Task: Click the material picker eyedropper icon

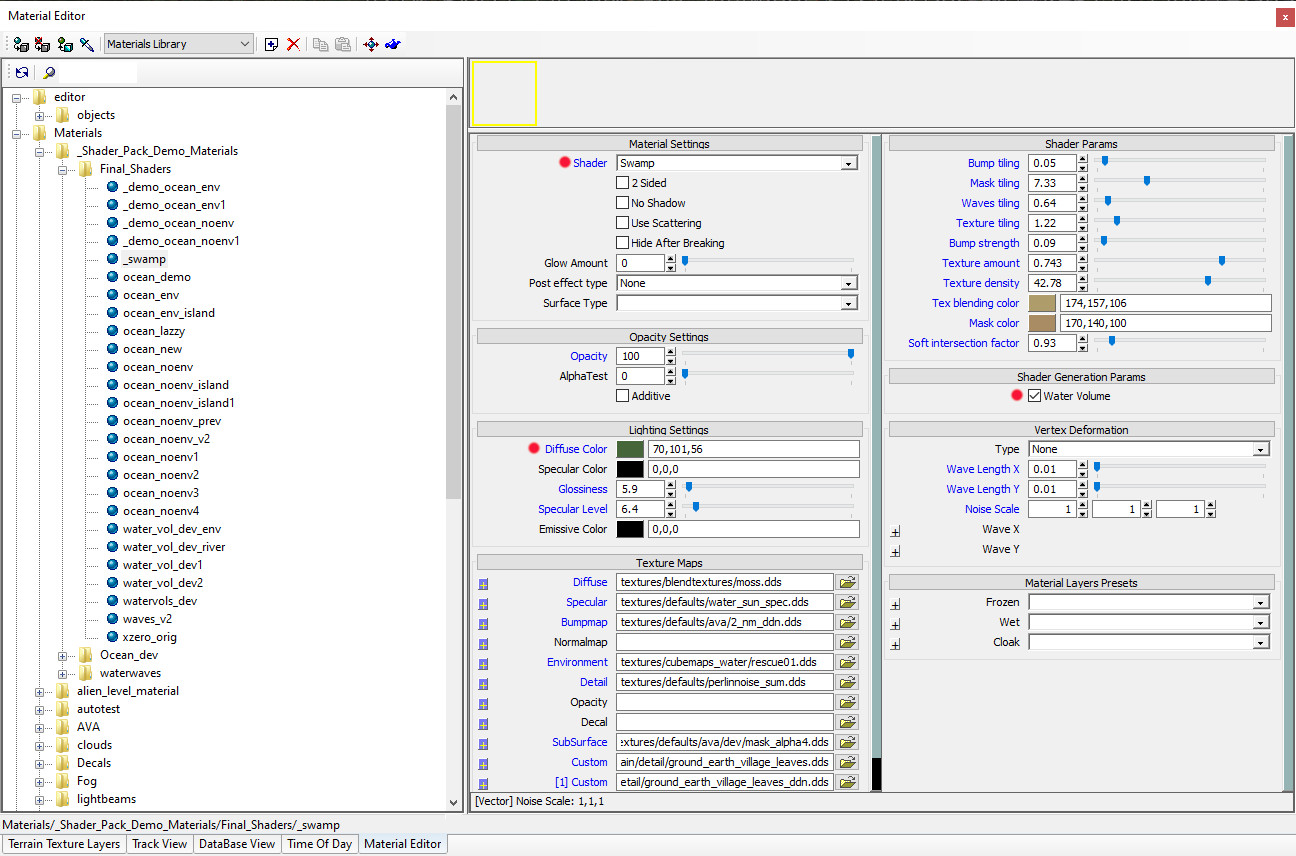Action: pyautogui.click(x=87, y=44)
